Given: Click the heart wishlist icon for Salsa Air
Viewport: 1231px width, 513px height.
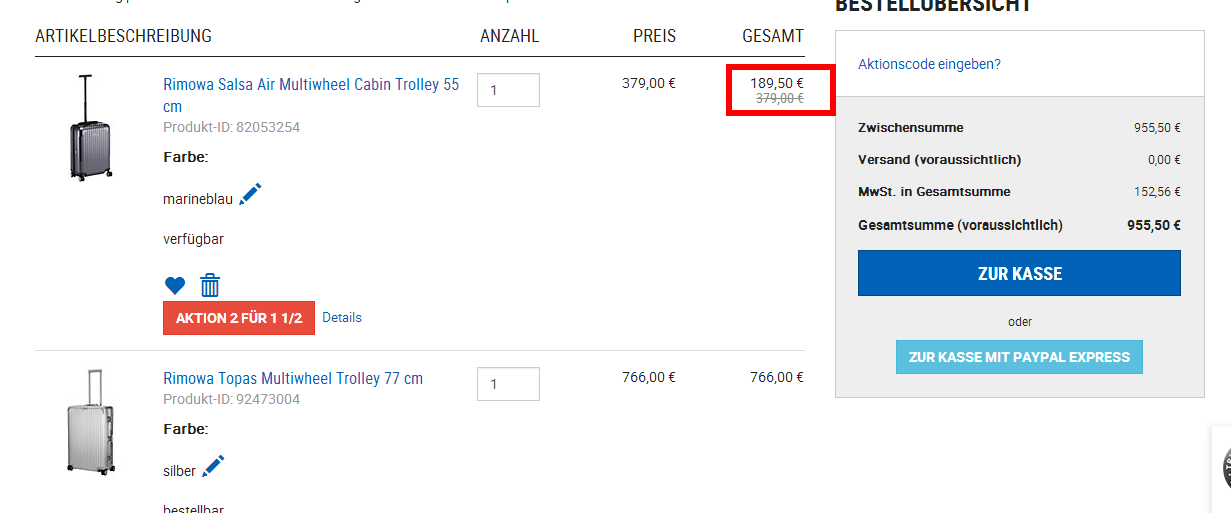Looking at the screenshot, I should [175, 286].
